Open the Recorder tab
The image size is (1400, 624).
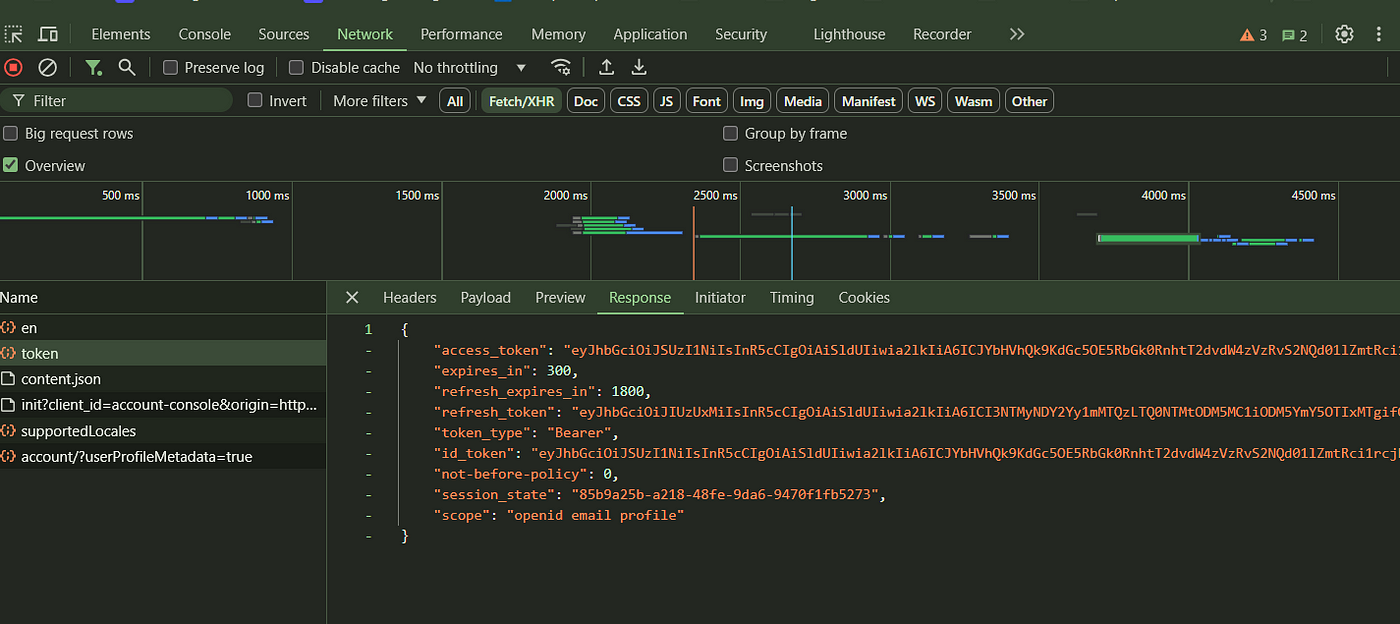point(942,34)
